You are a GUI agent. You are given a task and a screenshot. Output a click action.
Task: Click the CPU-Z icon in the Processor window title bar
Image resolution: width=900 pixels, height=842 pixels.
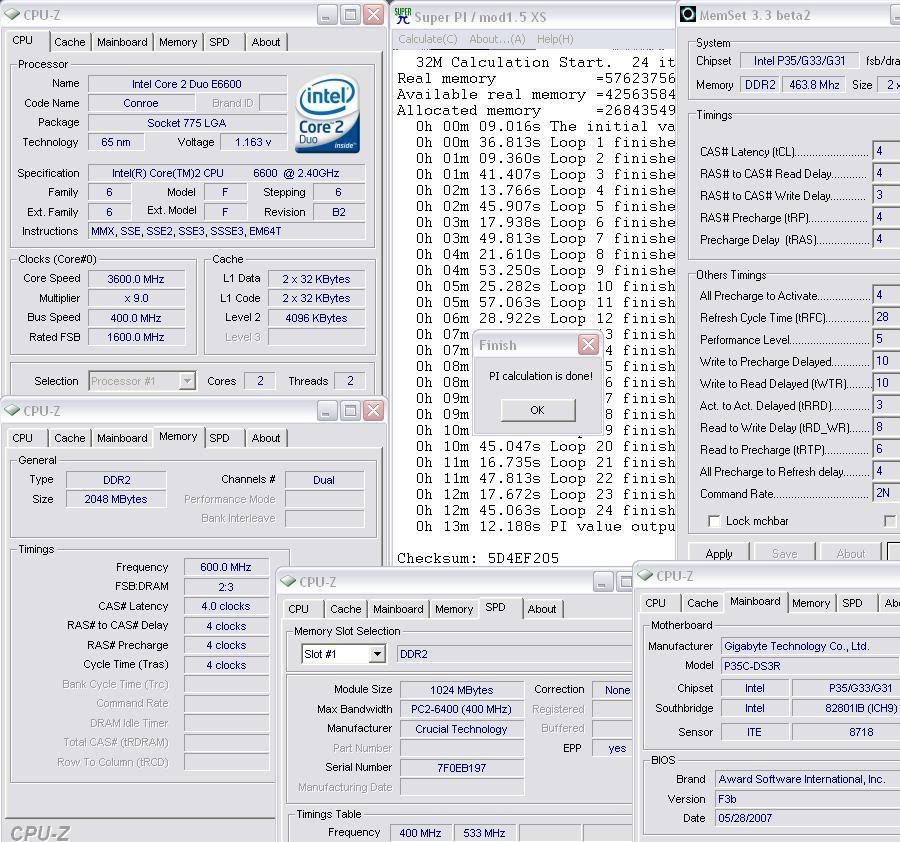coord(11,14)
